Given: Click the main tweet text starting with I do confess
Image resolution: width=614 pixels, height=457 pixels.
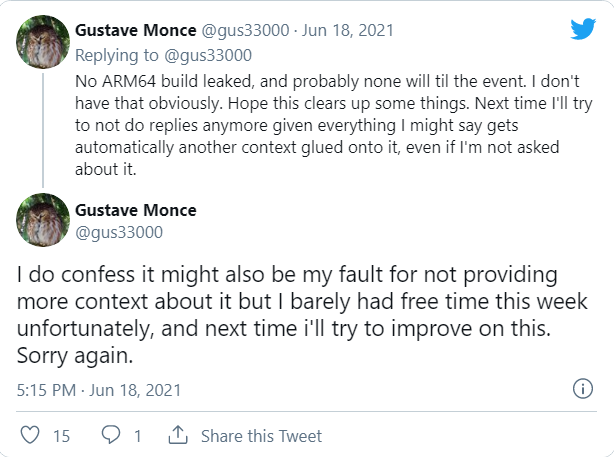Looking at the screenshot, I should [x=302, y=315].
